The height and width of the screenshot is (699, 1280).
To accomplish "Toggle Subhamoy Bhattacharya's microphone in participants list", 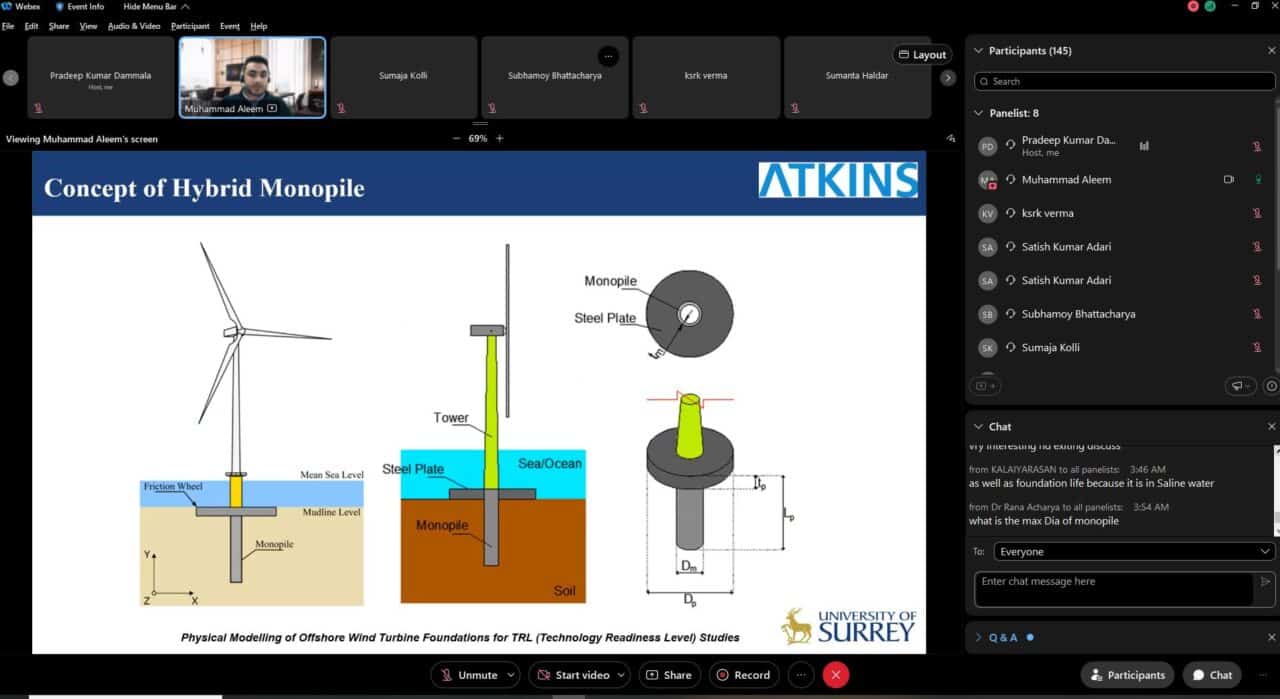I will (x=1257, y=314).
